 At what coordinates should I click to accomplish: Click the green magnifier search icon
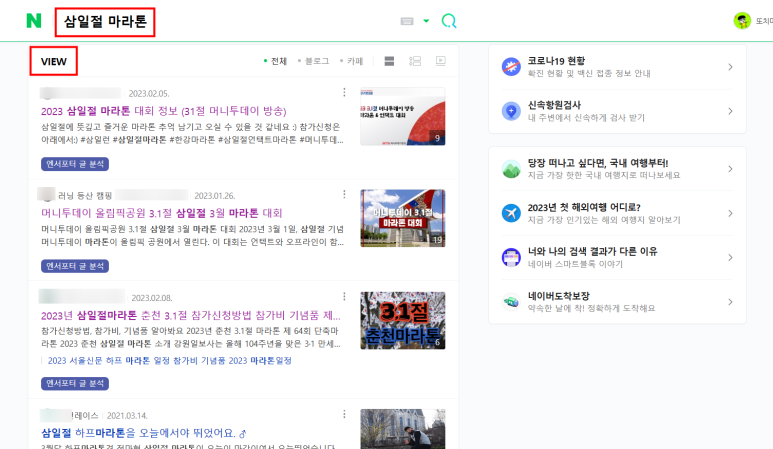pos(449,21)
